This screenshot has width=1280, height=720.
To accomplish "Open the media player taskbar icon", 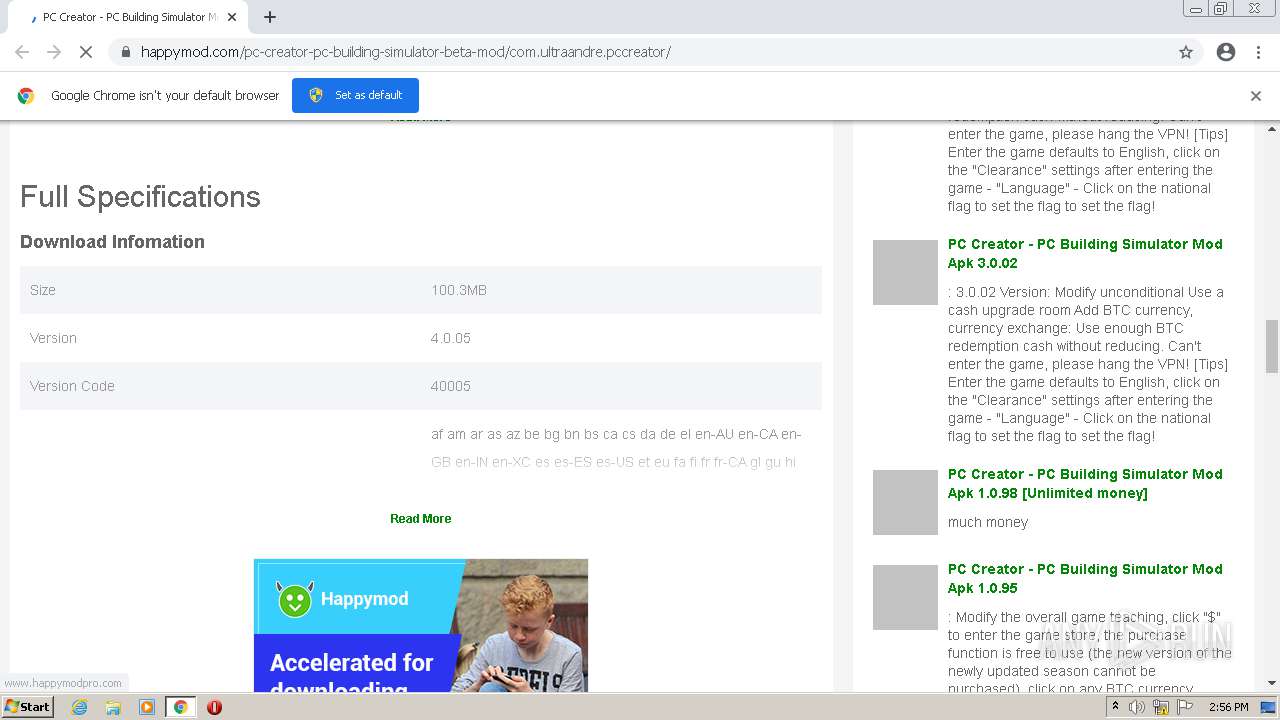I will [147, 707].
